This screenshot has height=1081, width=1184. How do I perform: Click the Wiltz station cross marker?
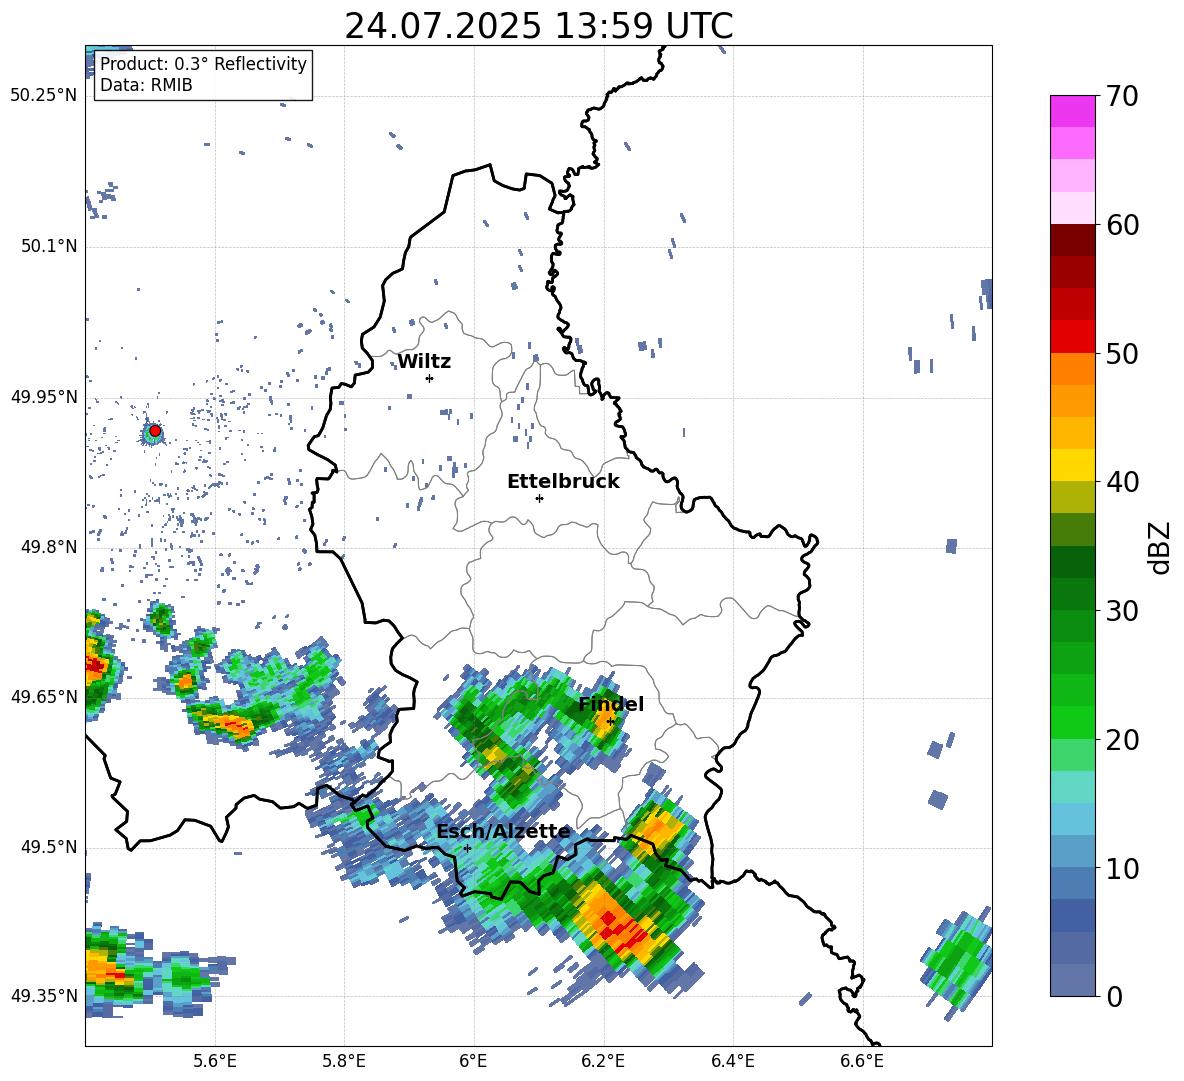(429, 378)
